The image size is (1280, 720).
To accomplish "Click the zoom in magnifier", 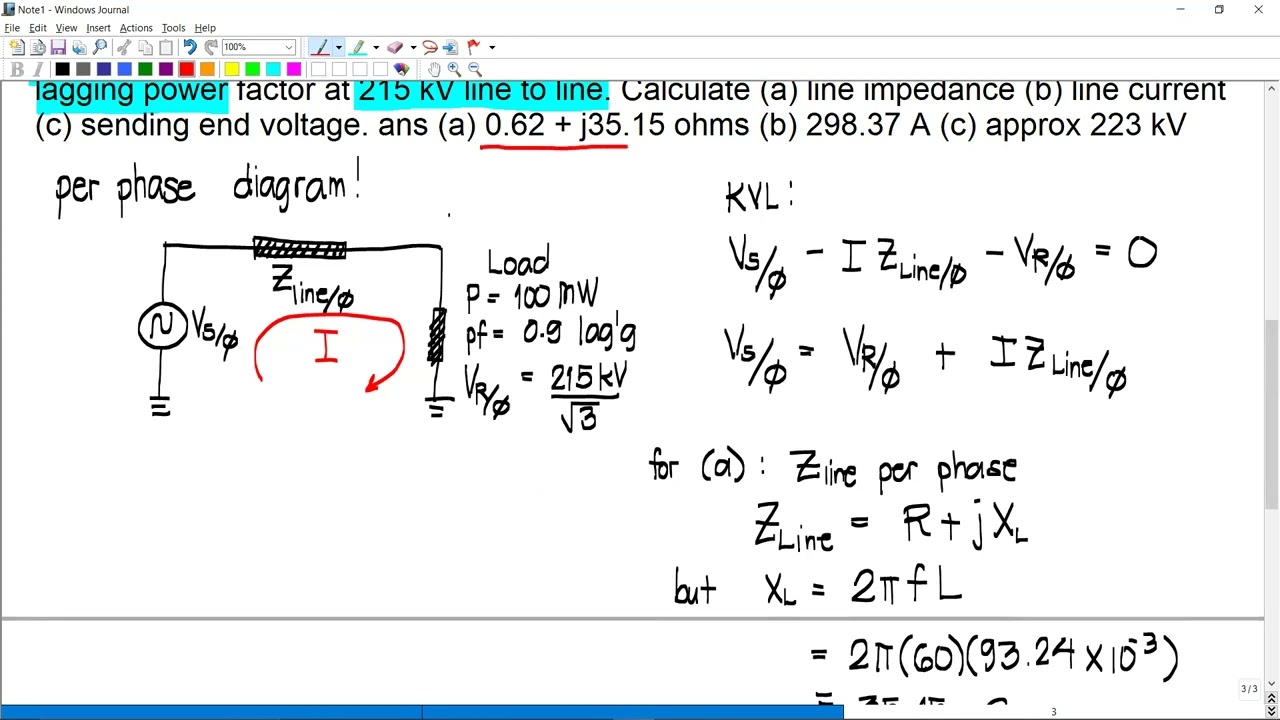I will click(x=454, y=69).
